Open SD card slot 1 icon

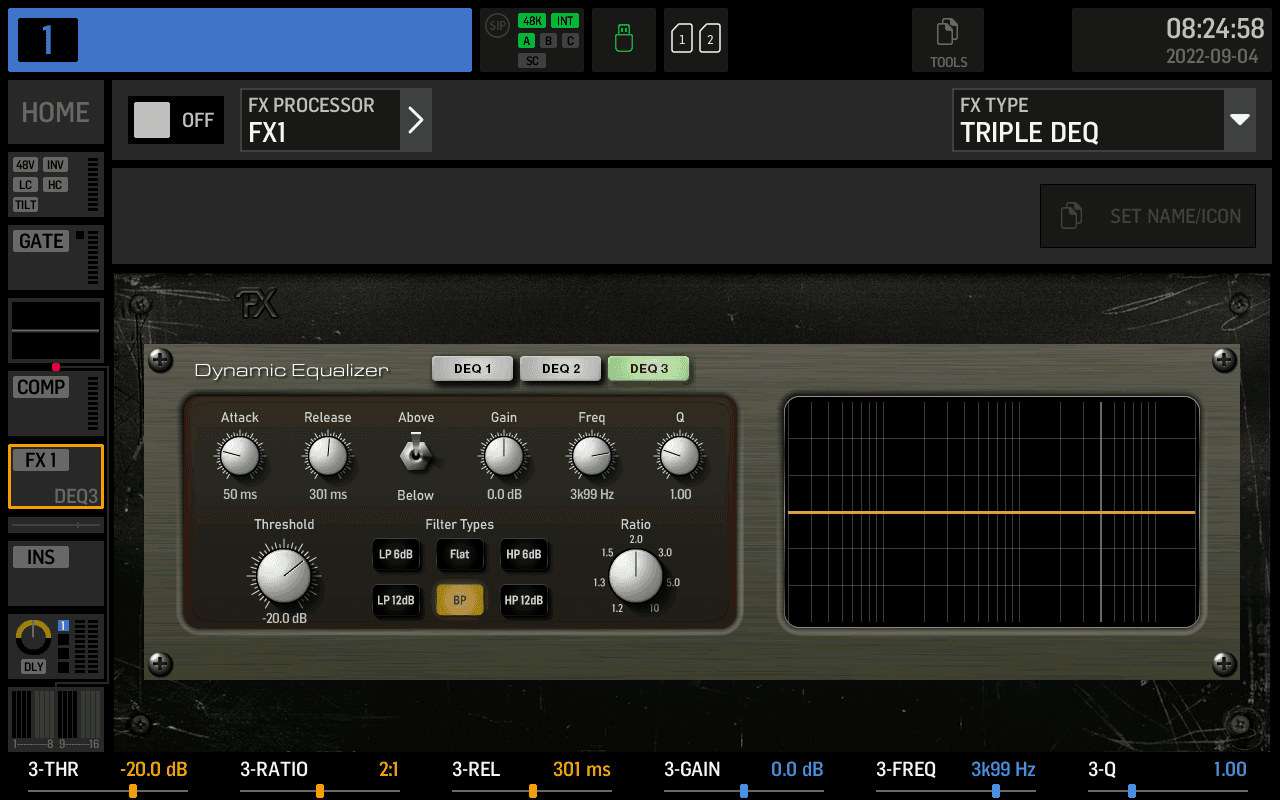[x=682, y=40]
